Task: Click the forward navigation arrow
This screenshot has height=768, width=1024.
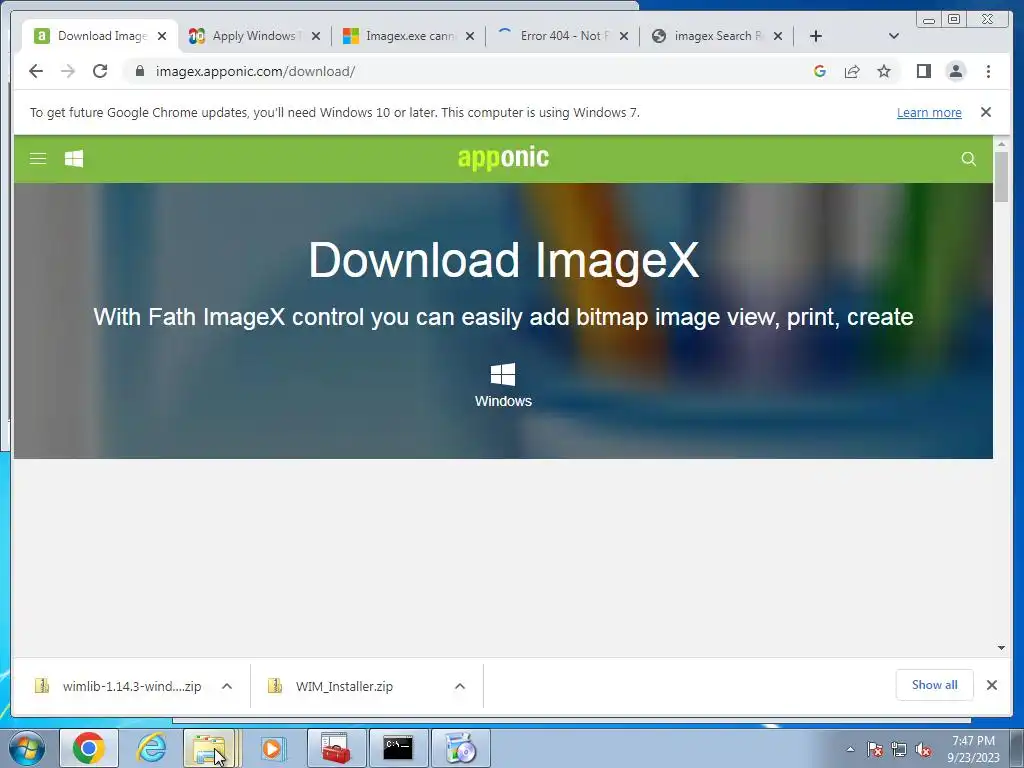Action: pos(68,71)
